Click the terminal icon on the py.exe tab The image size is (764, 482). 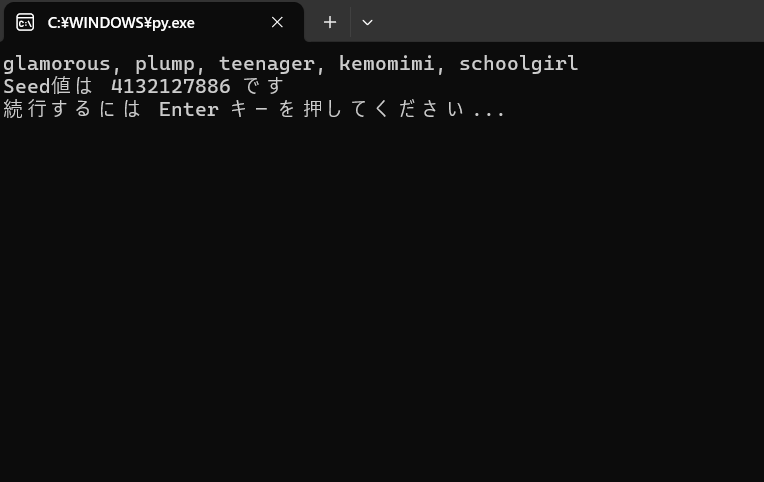pos(25,22)
